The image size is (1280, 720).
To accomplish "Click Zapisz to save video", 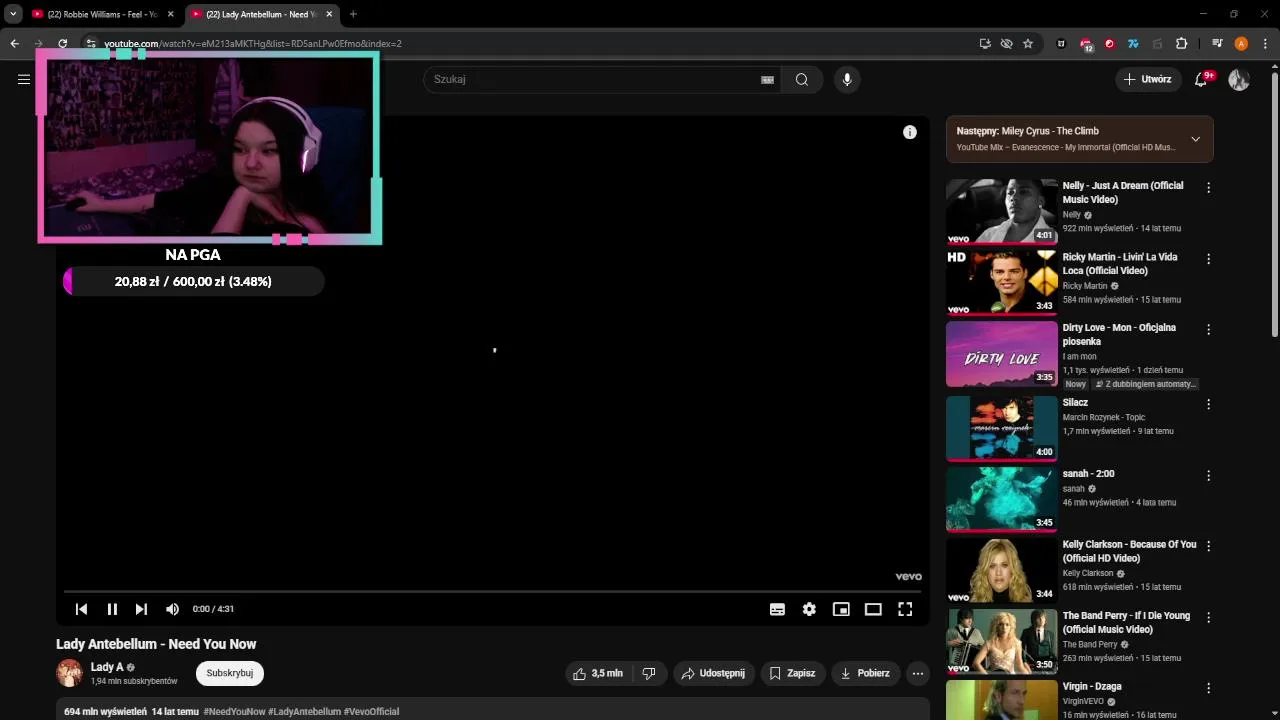I will click(x=792, y=674).
